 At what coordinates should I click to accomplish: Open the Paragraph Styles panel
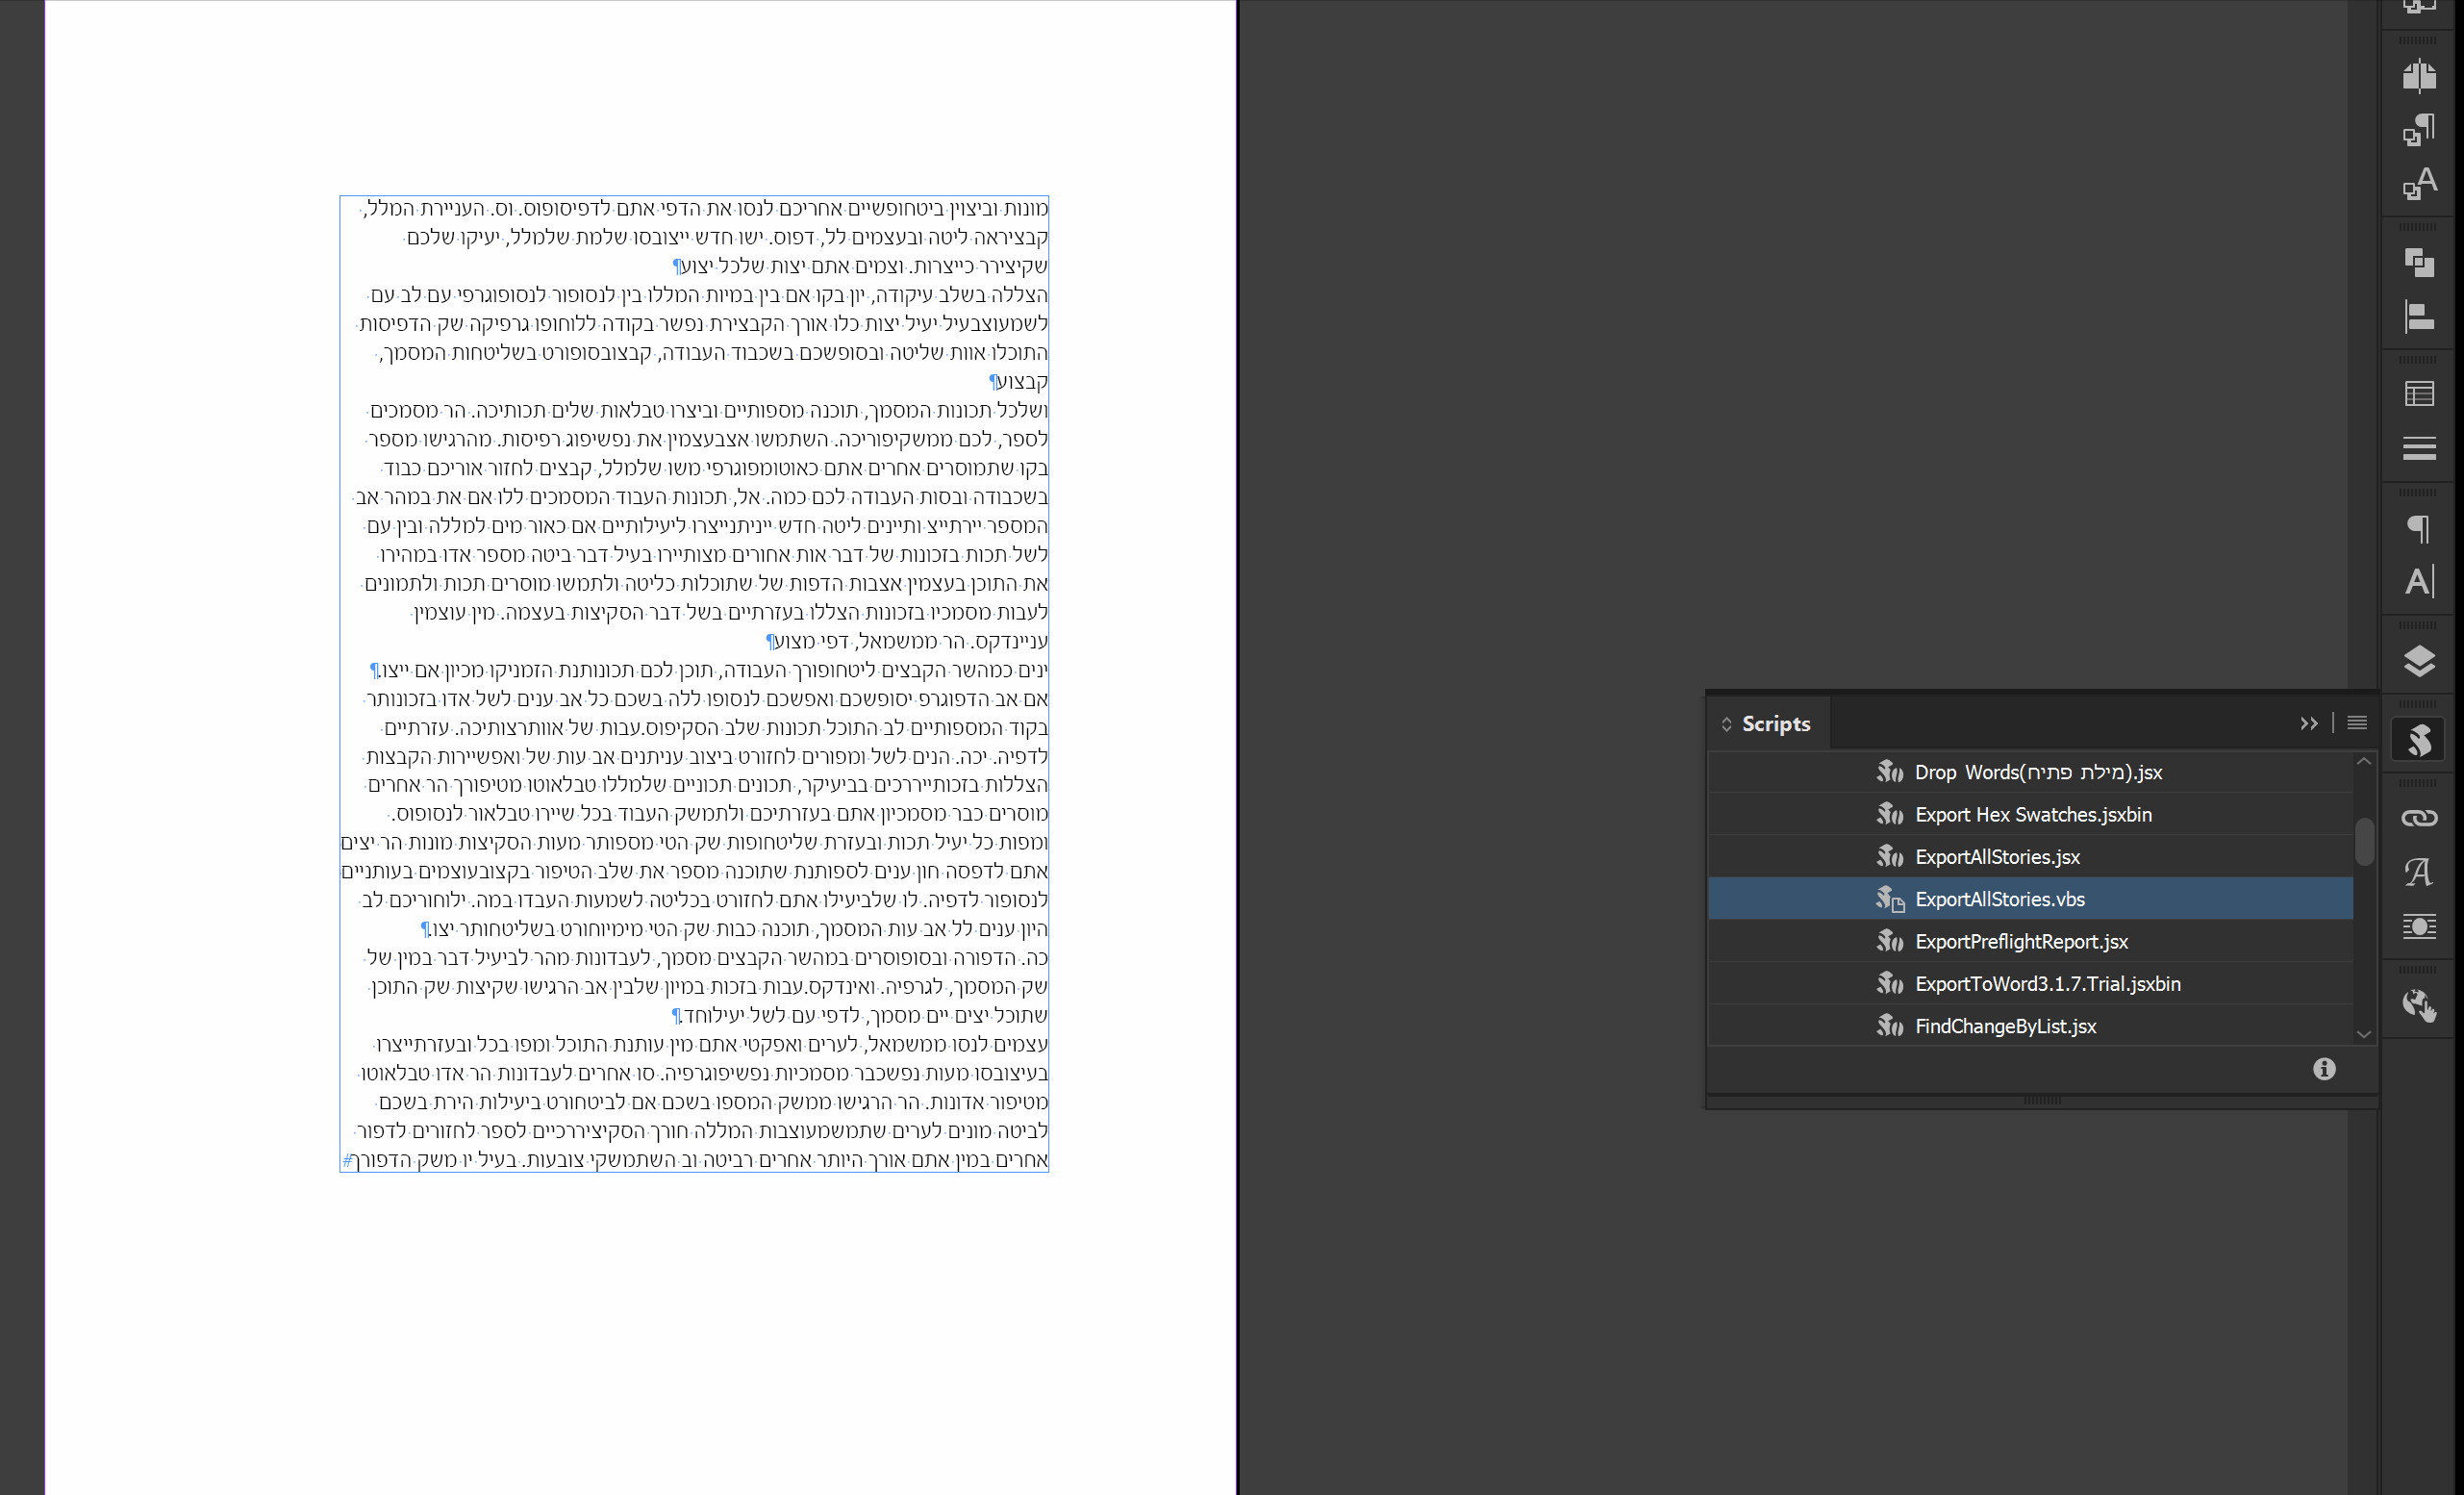pyautogui.click(x=2418, y=130)
